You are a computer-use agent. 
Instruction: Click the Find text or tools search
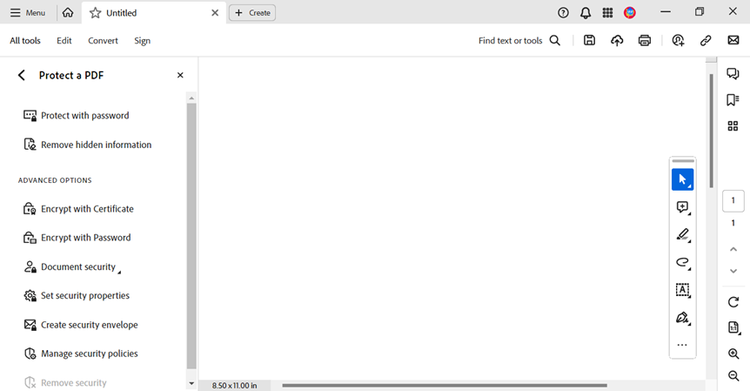(x=510, y=41)
